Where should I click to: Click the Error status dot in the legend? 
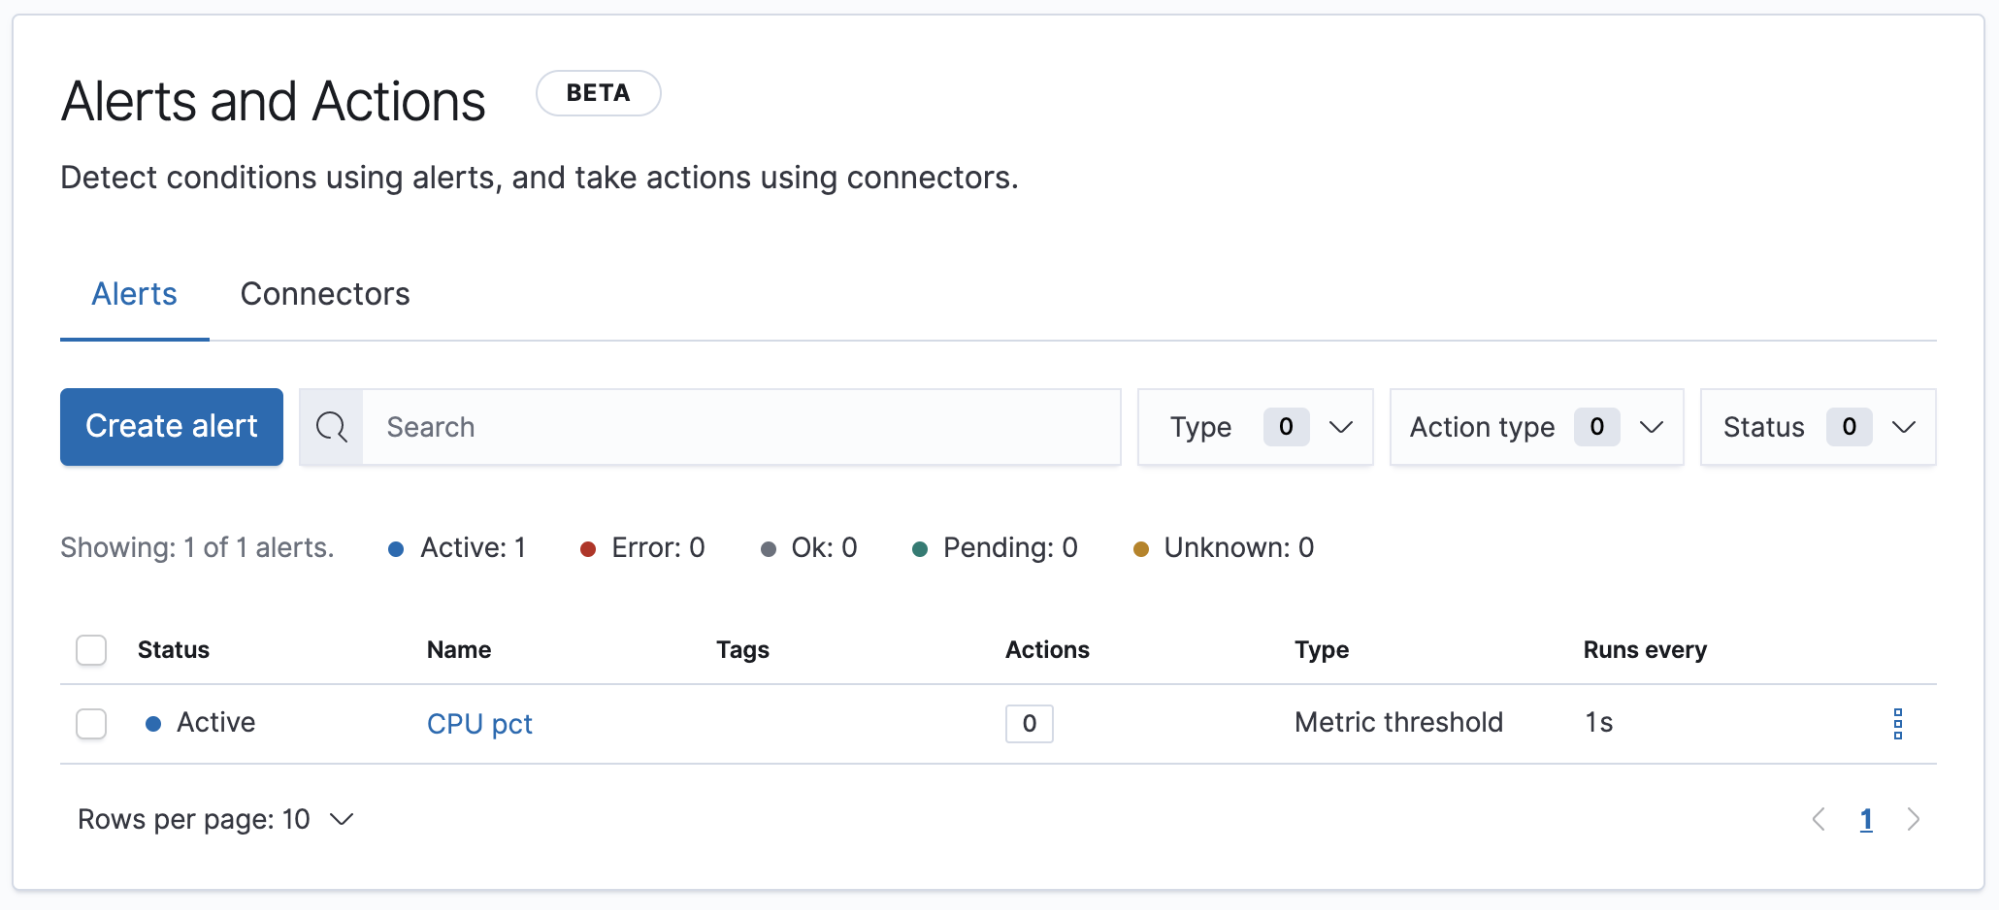[588, 548]
